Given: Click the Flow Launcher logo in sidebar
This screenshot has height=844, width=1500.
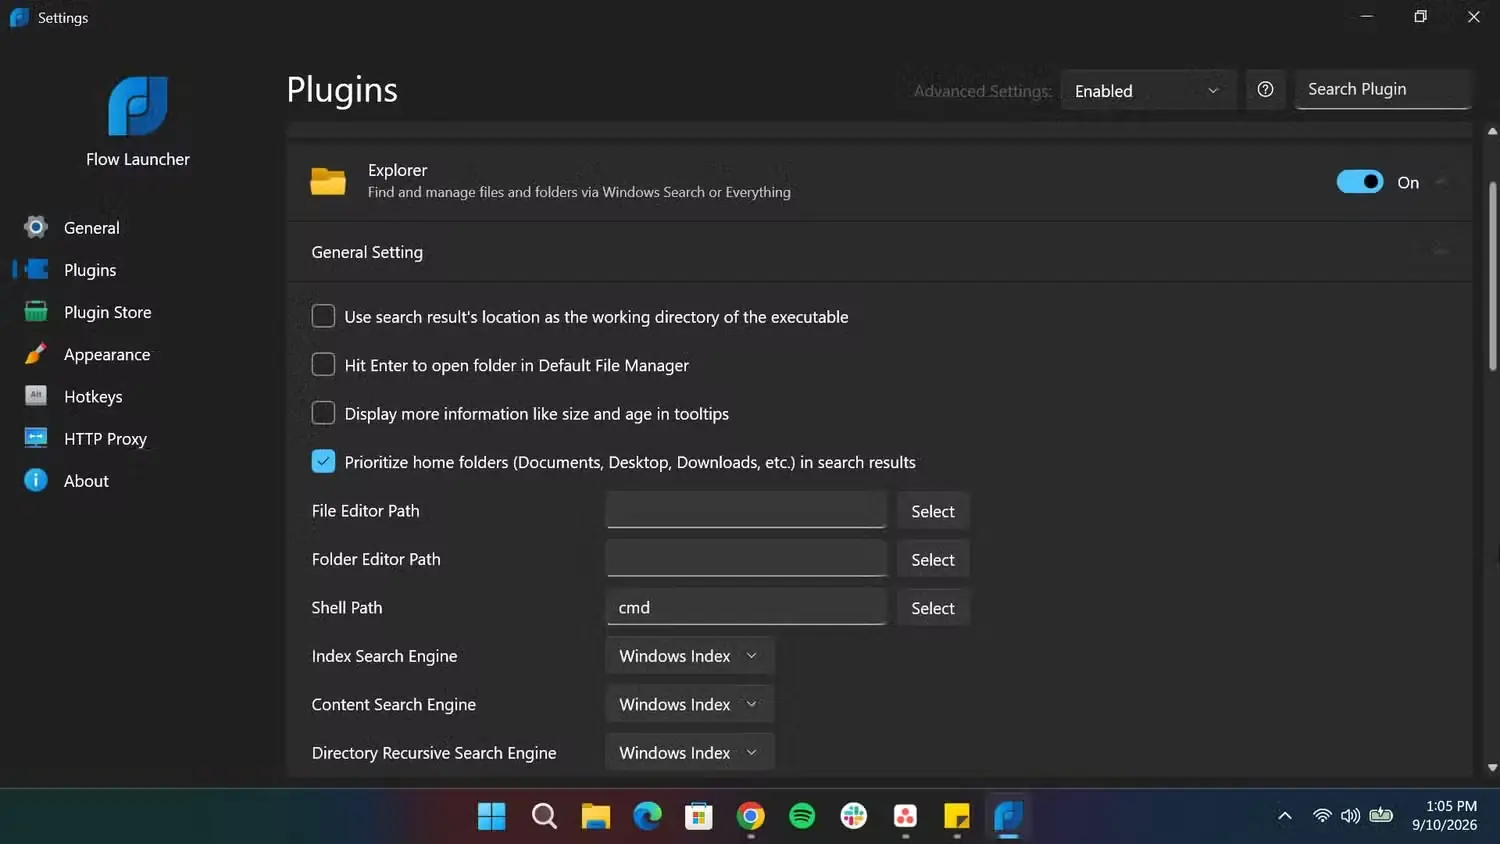Looking at the screenshot, I should click(137, 106).
